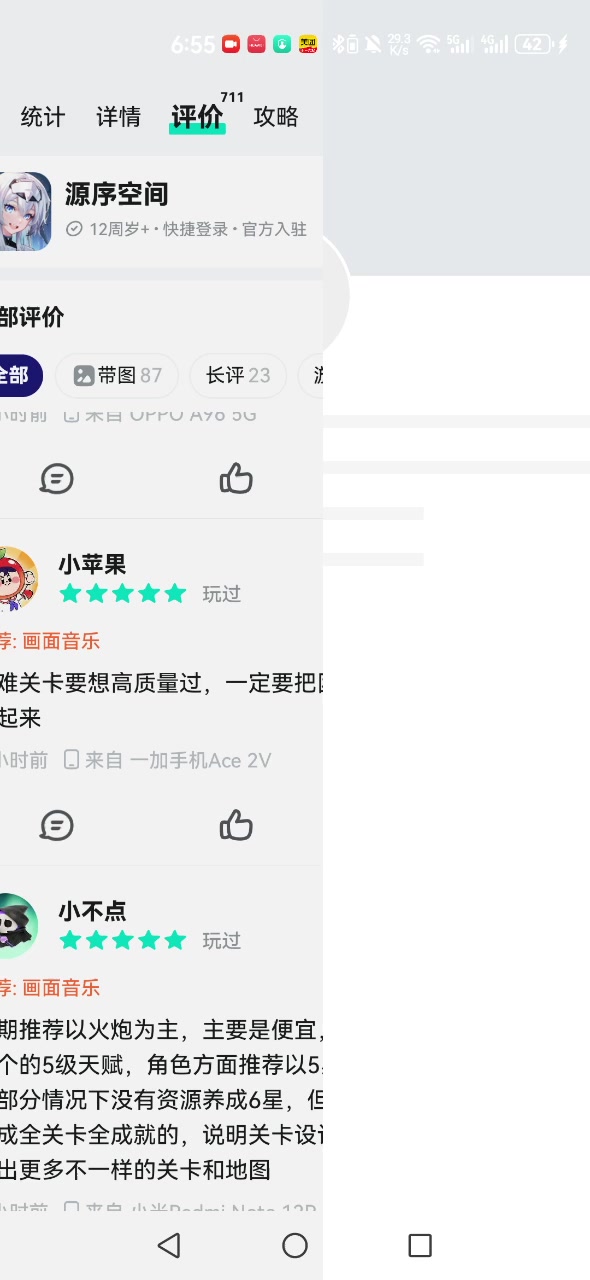Image resolution: width=590 pixels, height=1280 pixels.
Task: Switch to the 详情 tab
Action: click(118, 117)
